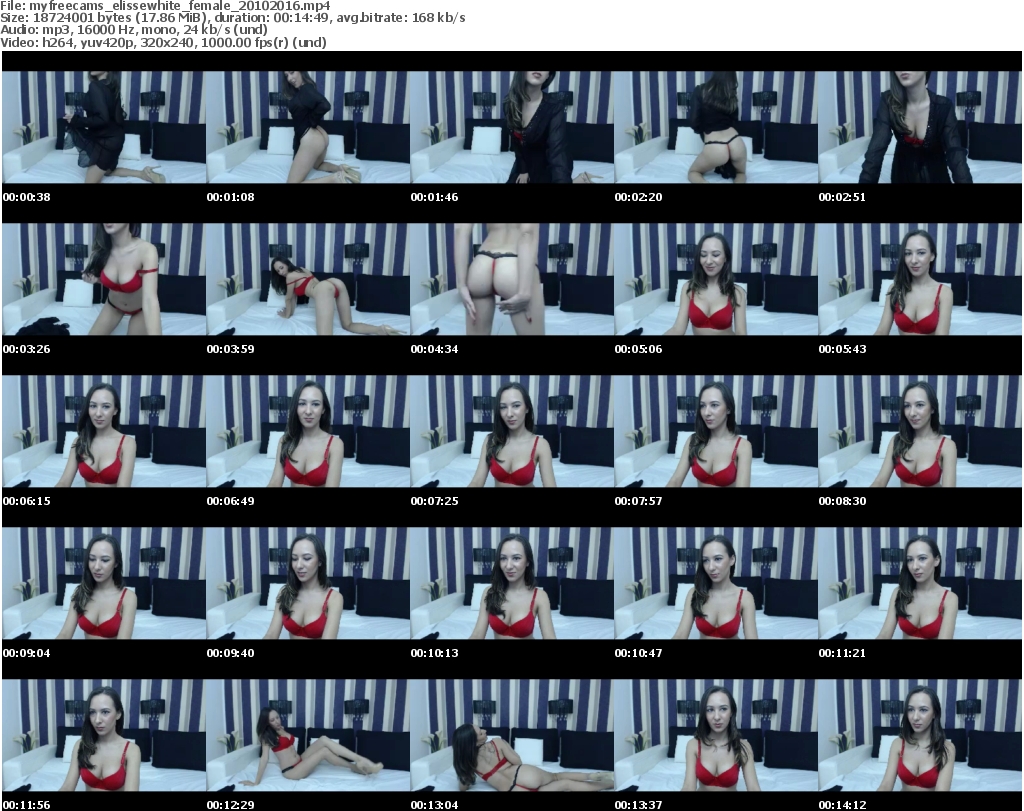The height and width of the screenshot is (811, 1024).
Task: Open the thumbnail frame at 00:03:59
Action: tap(308, 279)
